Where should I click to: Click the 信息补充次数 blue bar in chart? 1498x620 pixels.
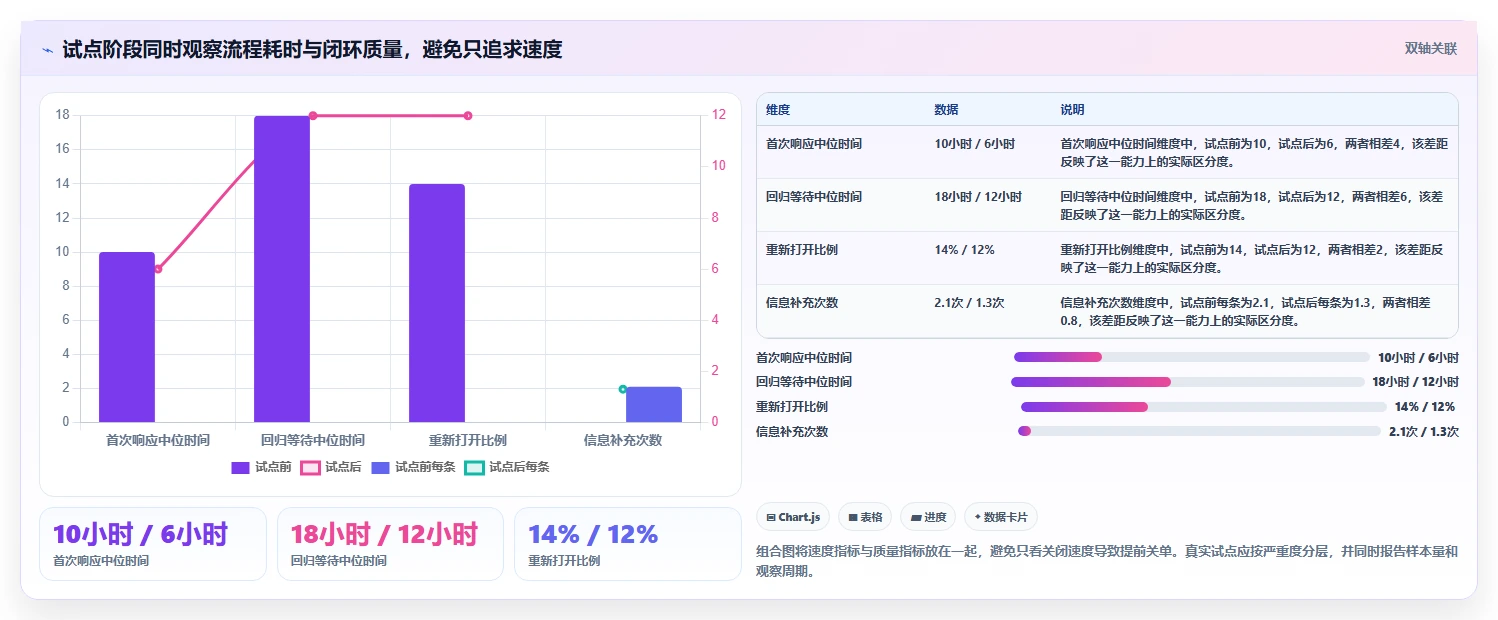654,404
